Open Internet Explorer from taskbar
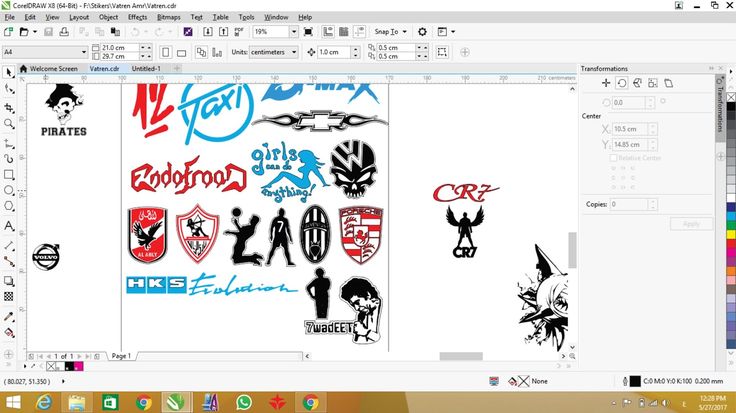The image size is (736, 413). (x=44, y=403)
